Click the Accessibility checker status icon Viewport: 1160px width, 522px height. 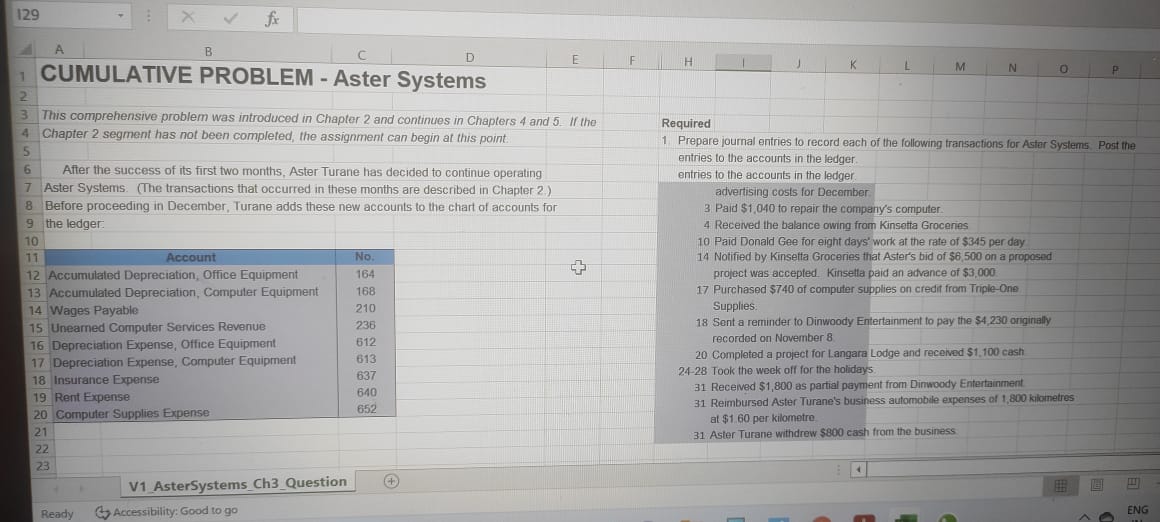click(102, 511)
